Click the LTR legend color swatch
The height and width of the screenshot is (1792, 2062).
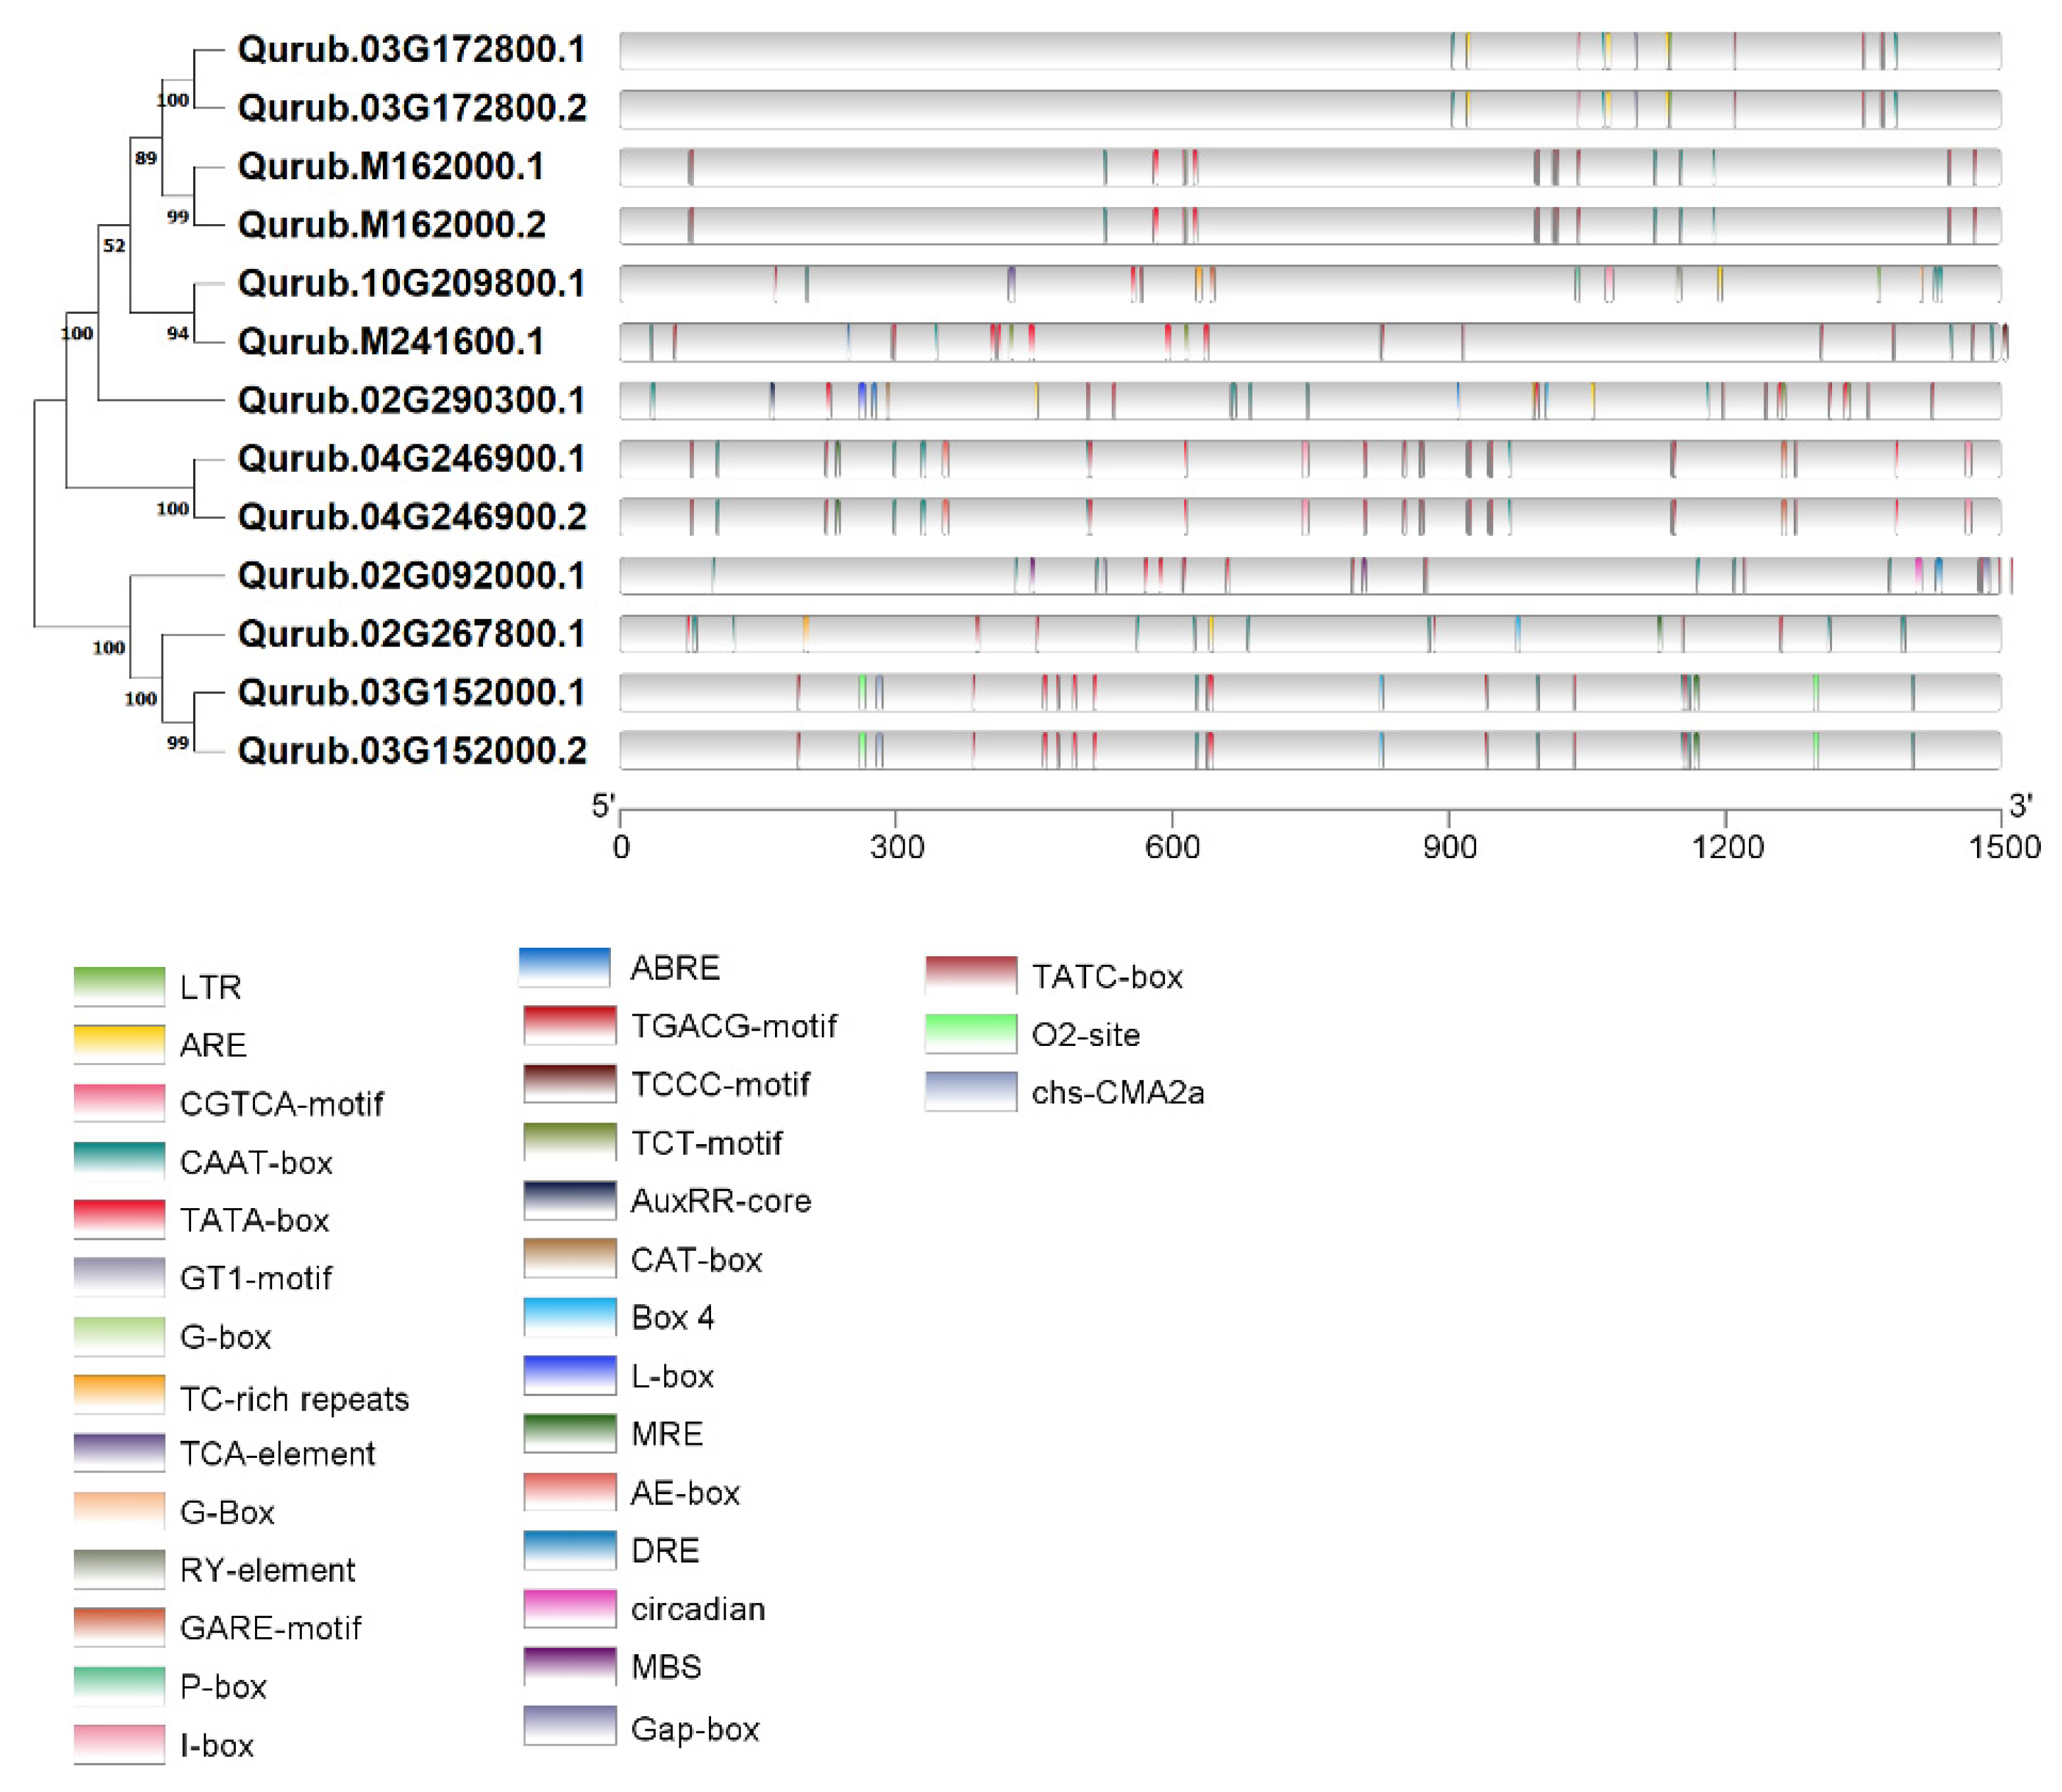119,986
